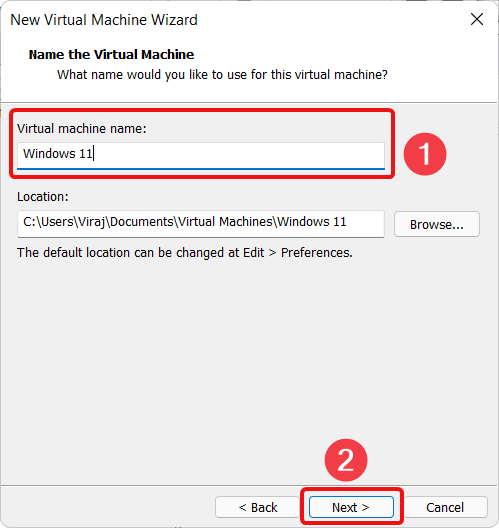Click the "Location:" label

(x=43, y=197)
